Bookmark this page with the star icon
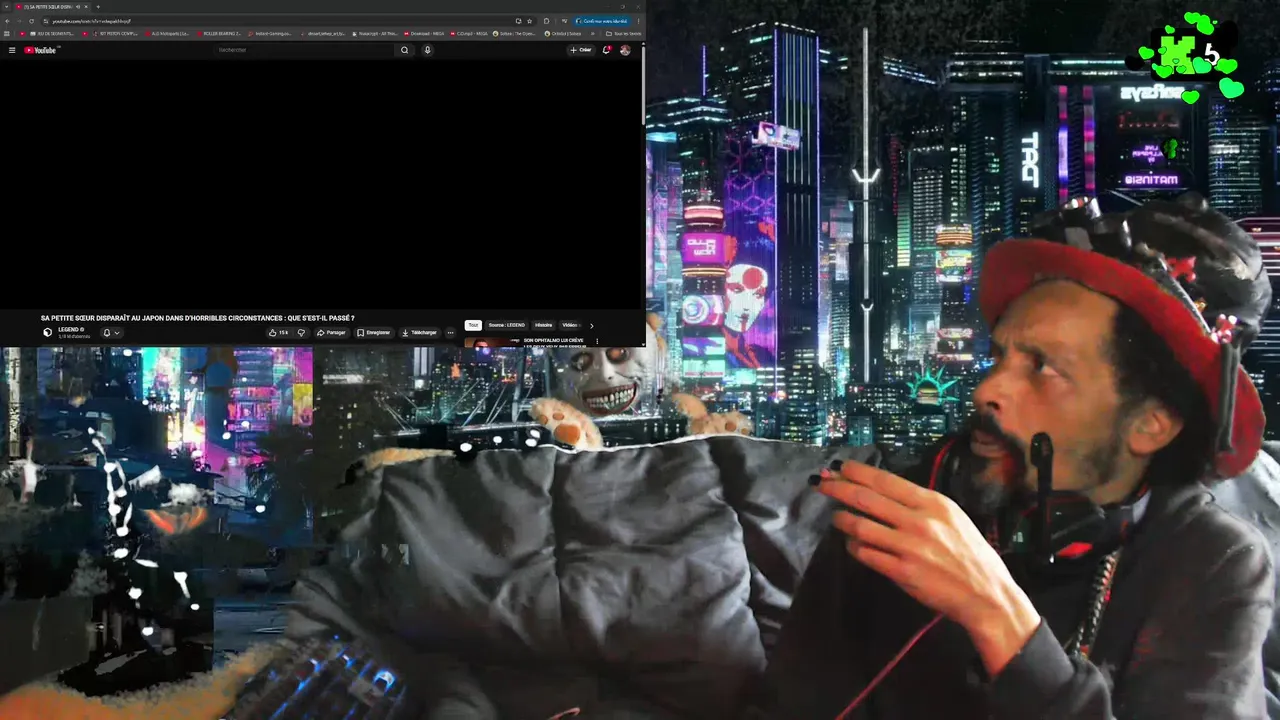 (x=529, y=21)
